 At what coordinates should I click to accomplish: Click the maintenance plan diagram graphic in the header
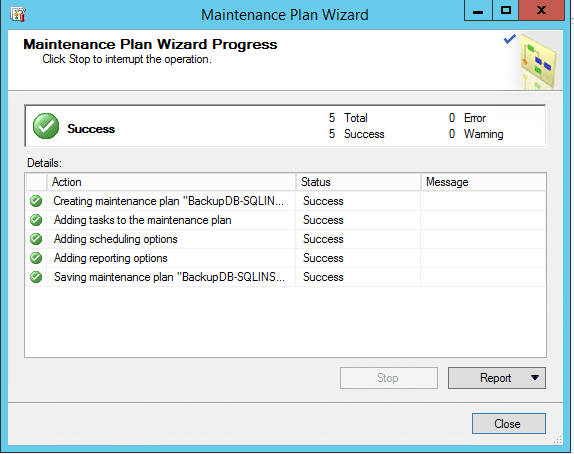point(538,62)
